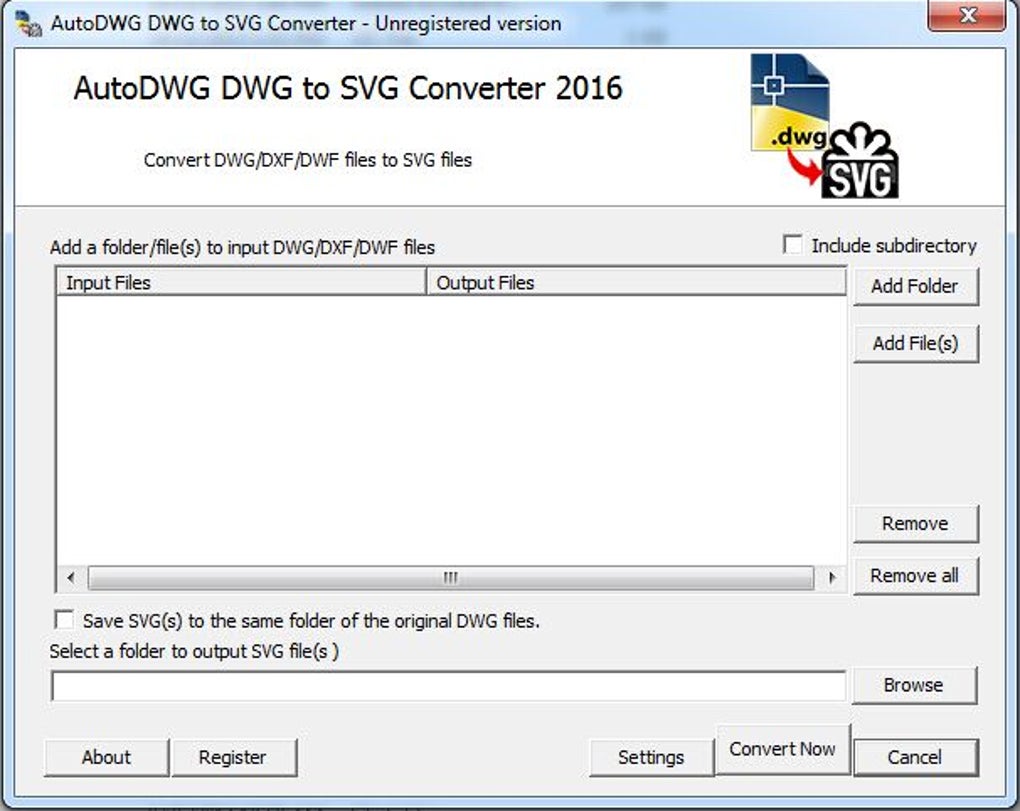
Task: Close the converter window
Action: pyautogui.click(x=967, y=14)
